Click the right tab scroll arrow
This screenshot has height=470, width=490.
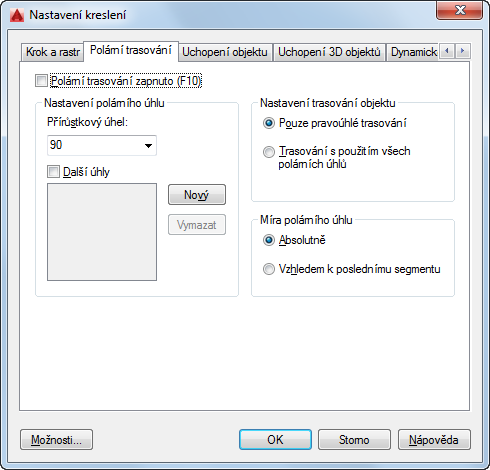pyautogui.click(x=462, y=51)
